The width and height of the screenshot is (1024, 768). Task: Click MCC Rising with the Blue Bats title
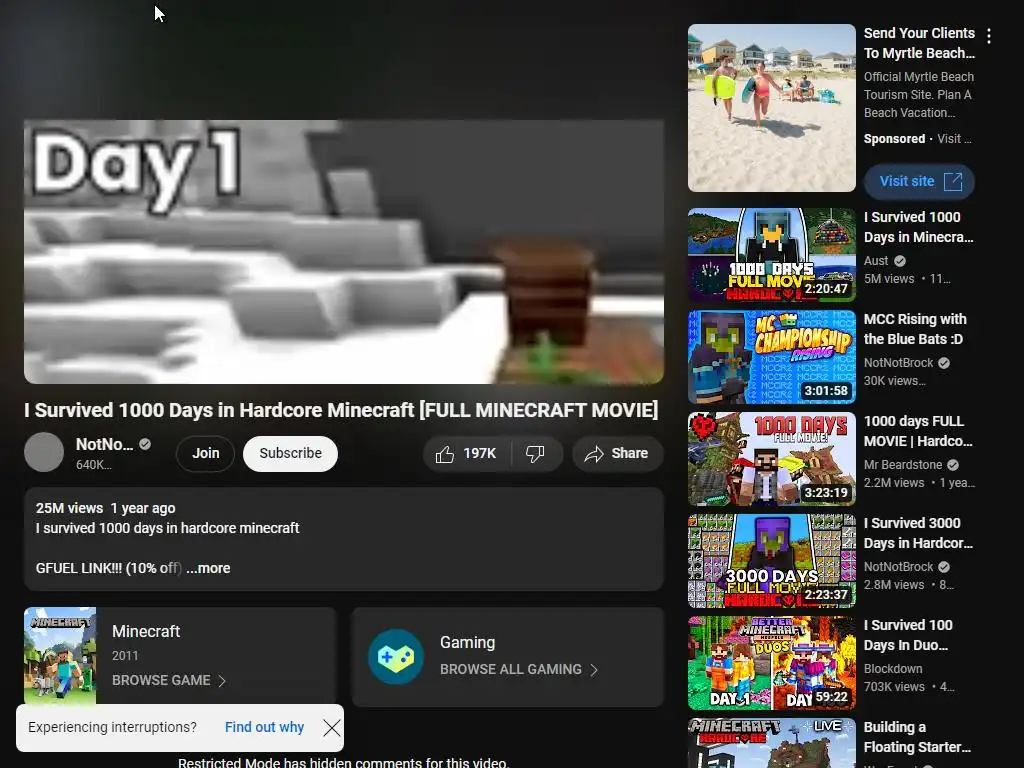[x=915, y=329]
